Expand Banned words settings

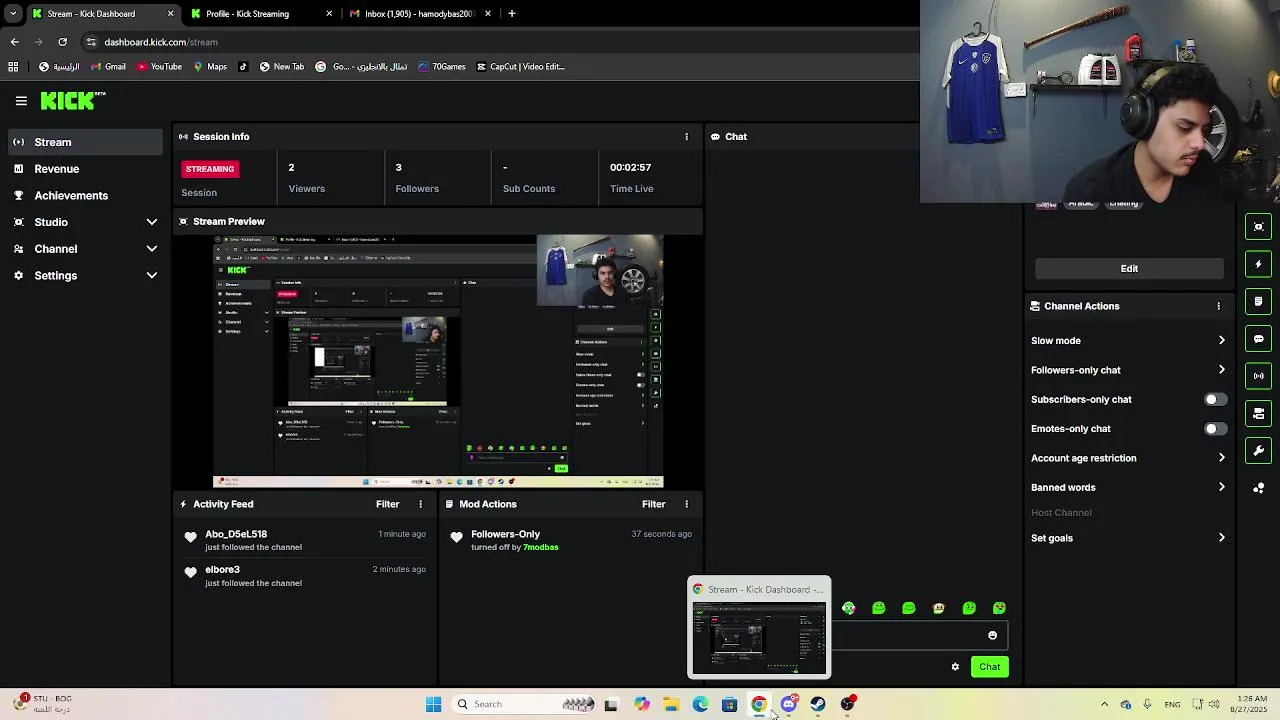click(1128, 488)
